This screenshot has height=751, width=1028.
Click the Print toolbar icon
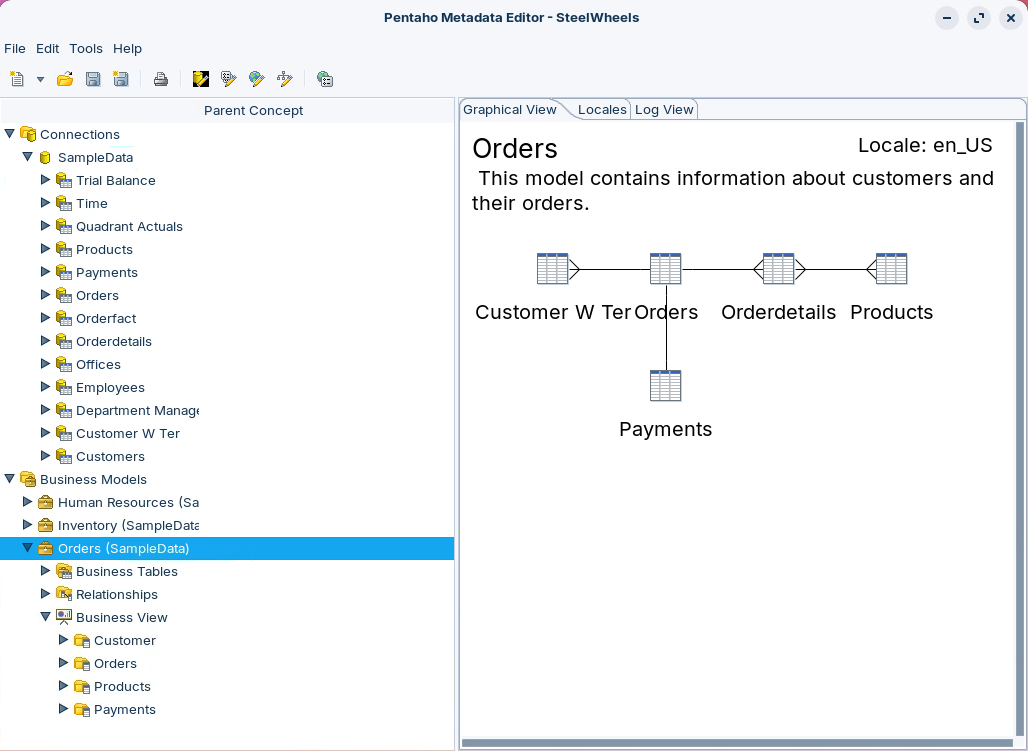coord(161,79)
